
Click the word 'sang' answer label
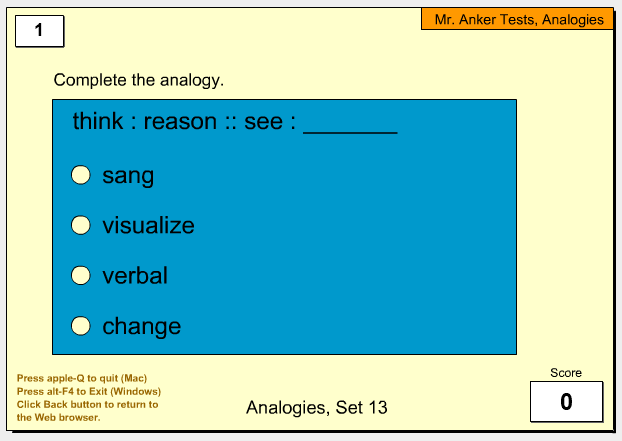click(x=128, y=176)
